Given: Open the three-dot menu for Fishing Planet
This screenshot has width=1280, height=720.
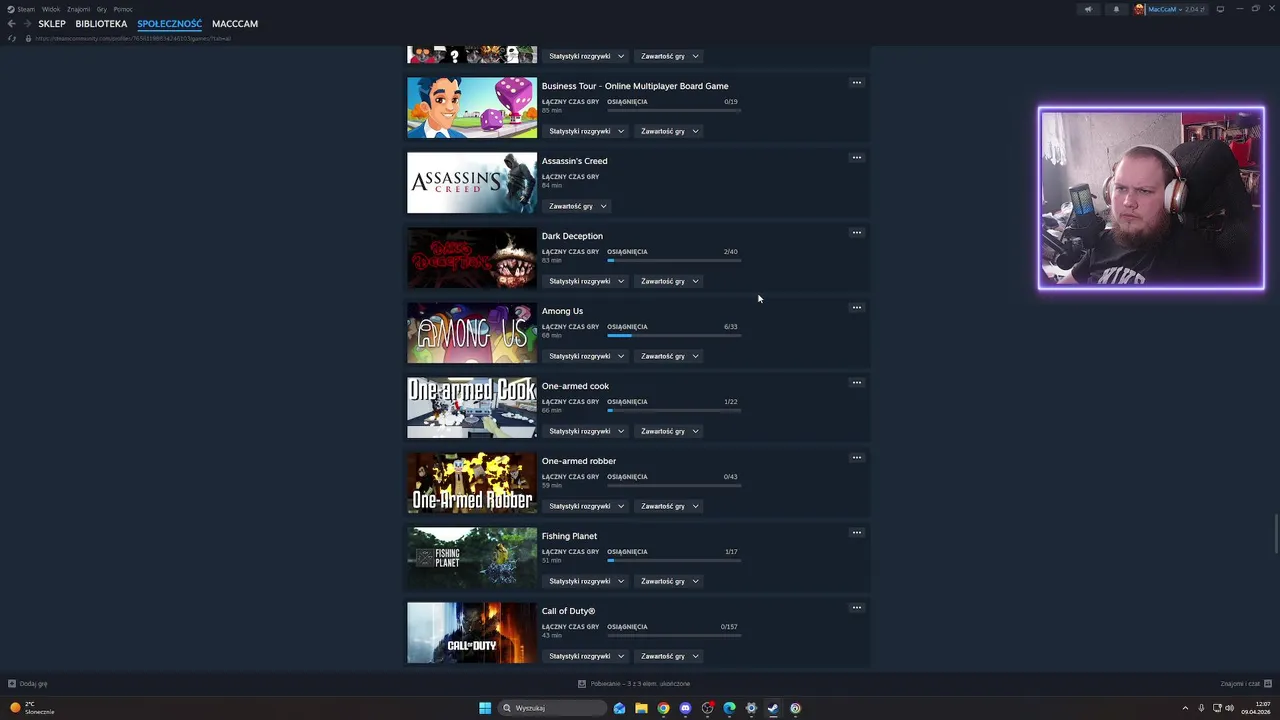Looking at the screenshot, I should click(x=856, y=533).
